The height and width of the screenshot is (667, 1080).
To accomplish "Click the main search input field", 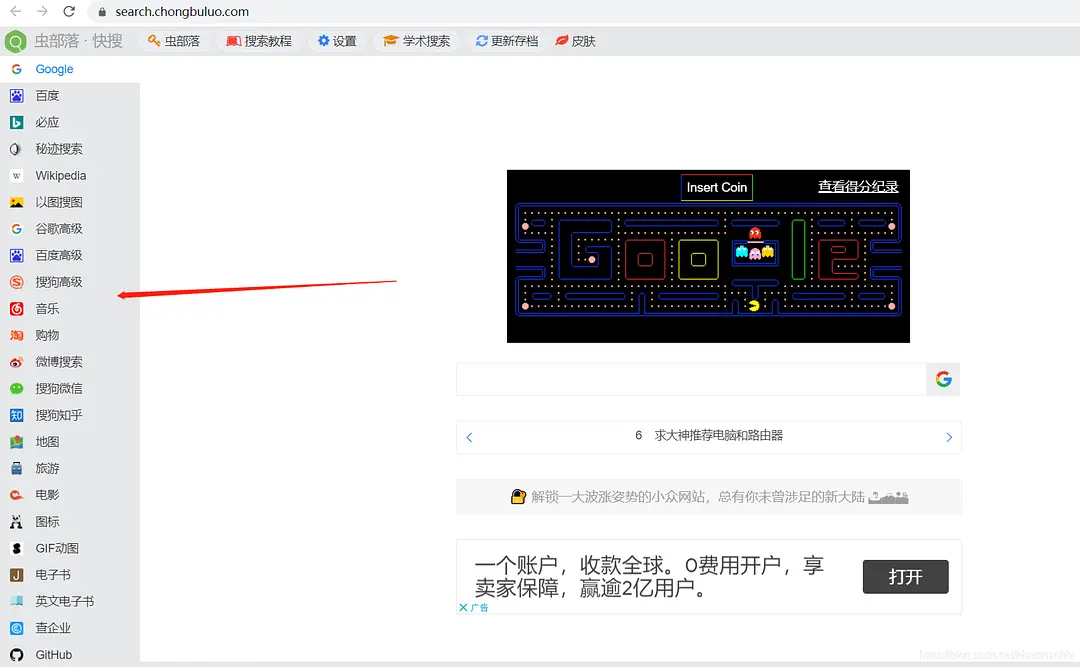I will coord(690,379).
